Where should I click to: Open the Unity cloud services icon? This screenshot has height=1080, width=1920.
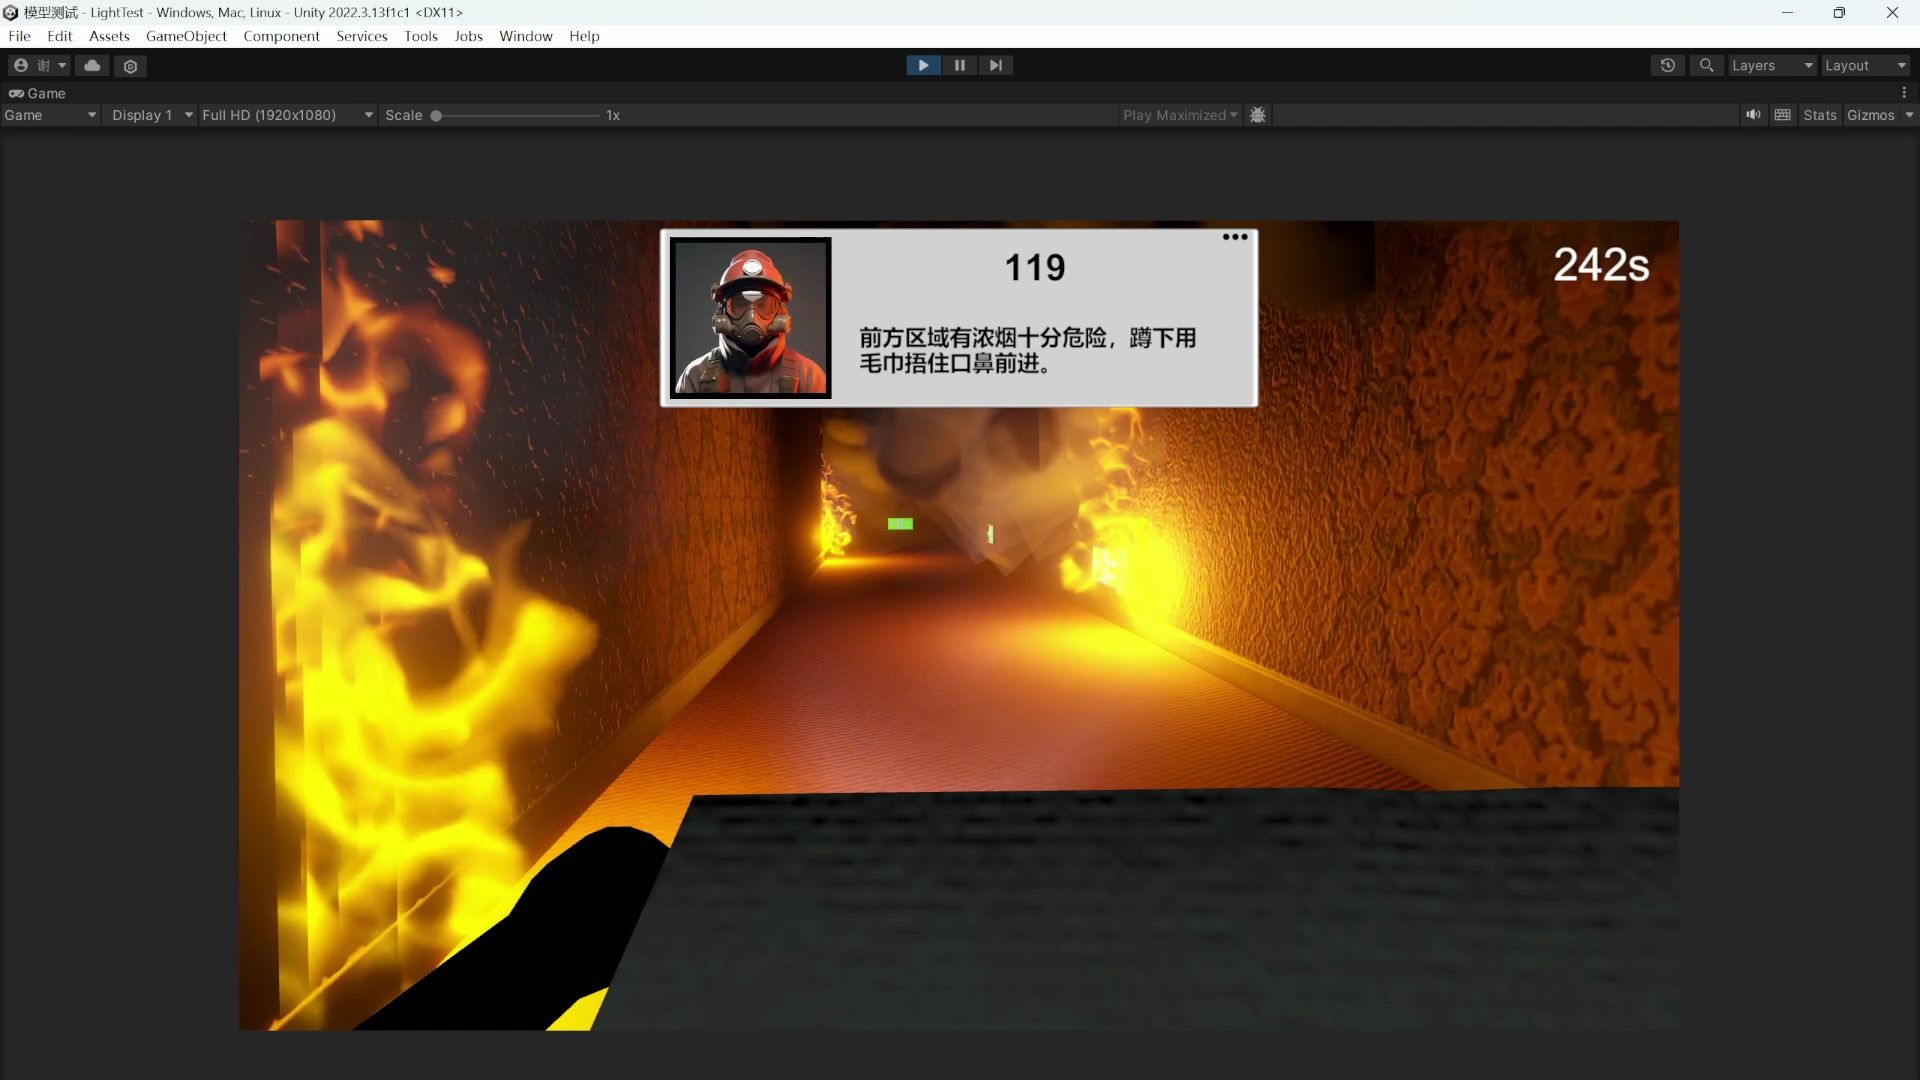(x=92, y=65)
